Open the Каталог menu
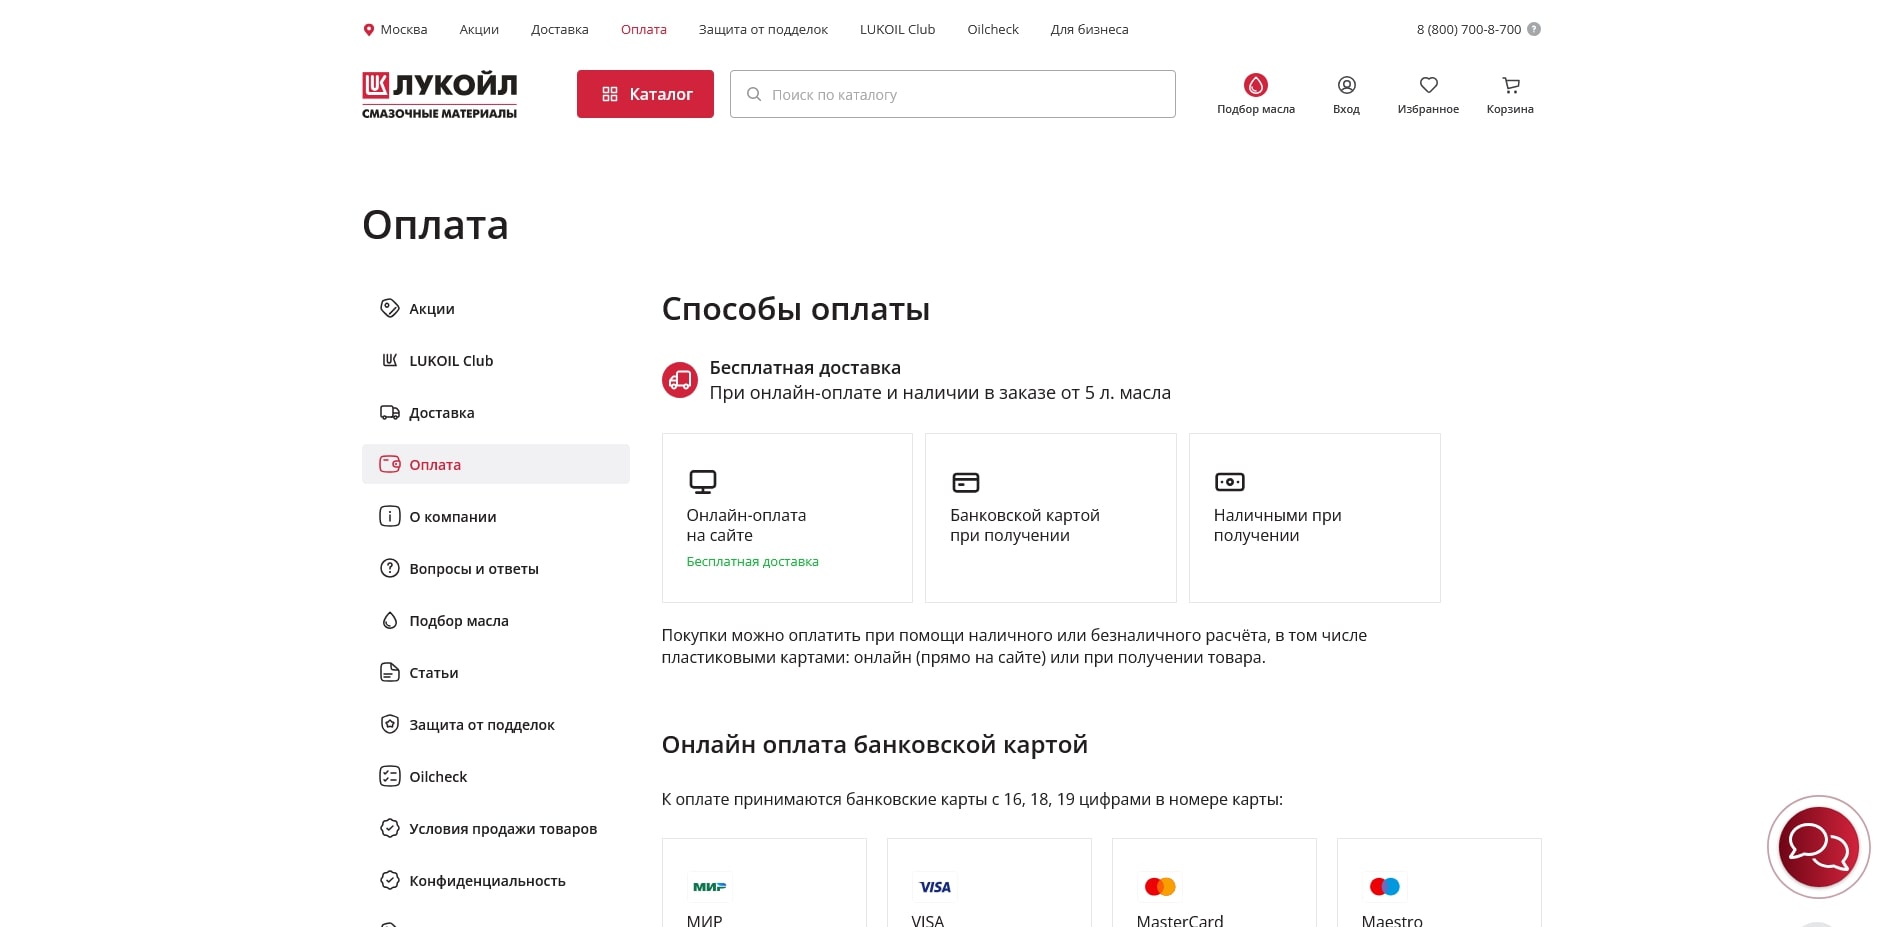Screen dimensions: 1903x927 (x=644, y=93)
